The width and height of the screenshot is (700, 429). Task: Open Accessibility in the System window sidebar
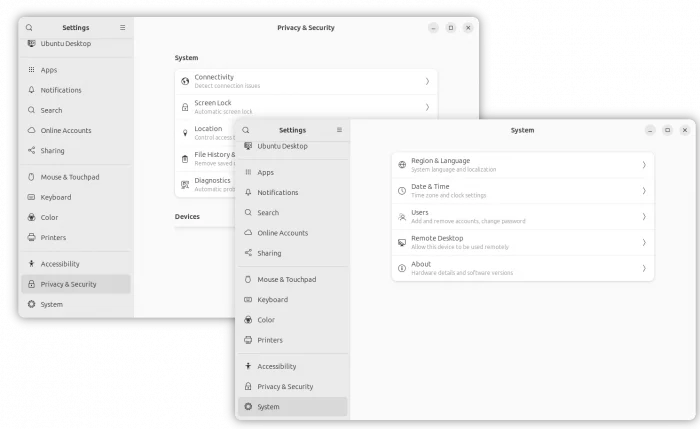pos(276,366)
